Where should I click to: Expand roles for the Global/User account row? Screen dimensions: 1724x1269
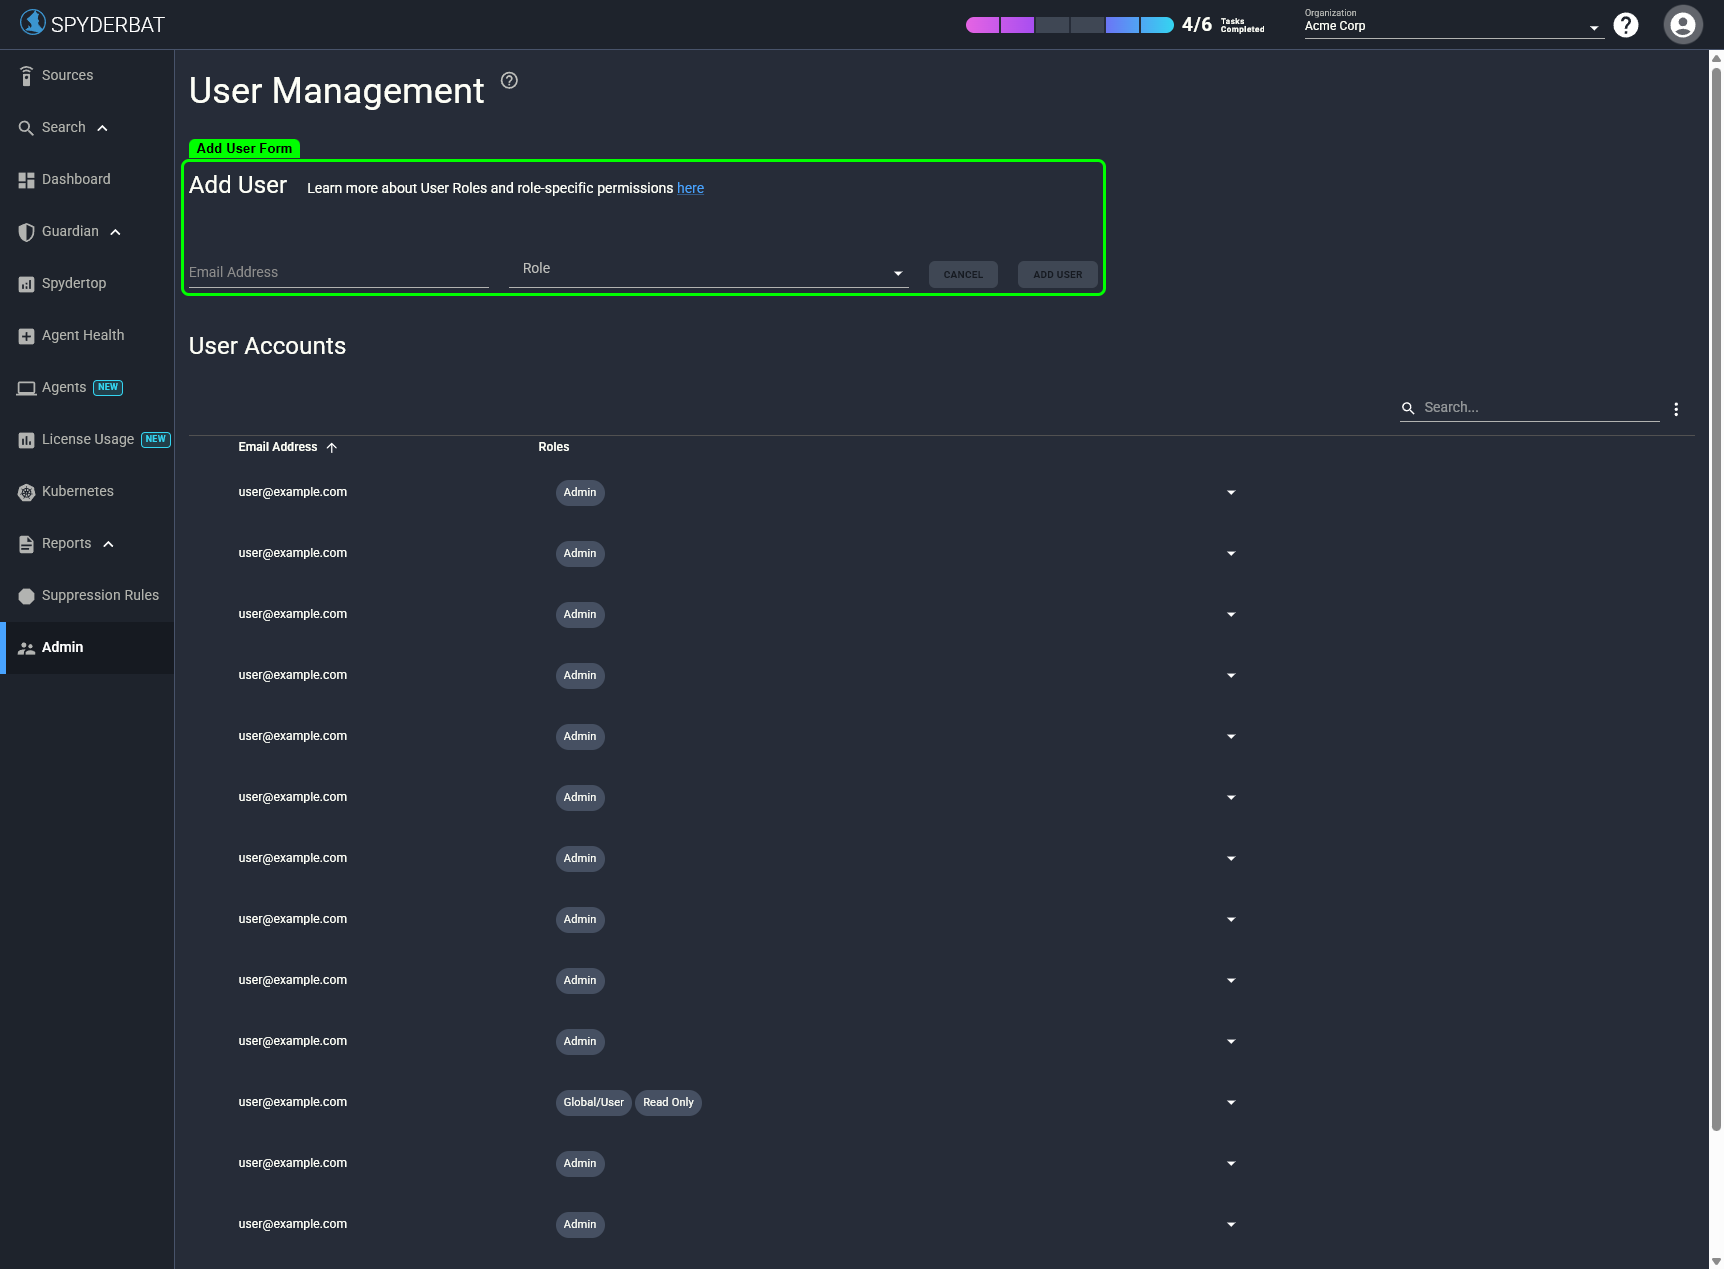coord(1230,1102)
